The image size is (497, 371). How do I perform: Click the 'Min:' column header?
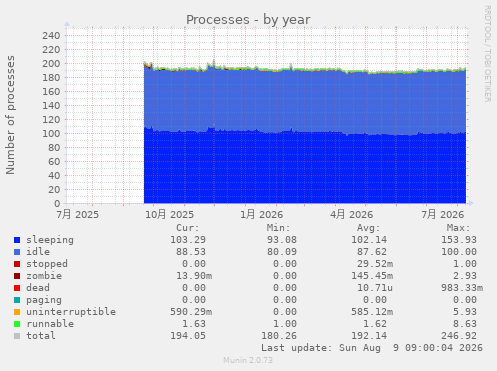tap(278, 228)
